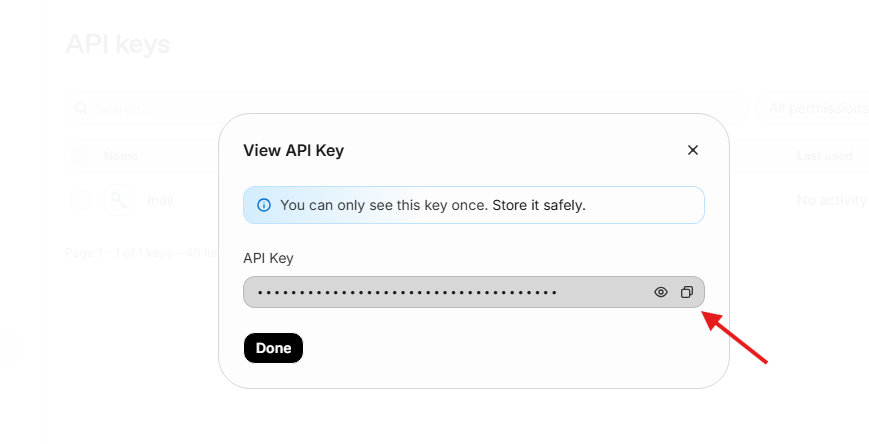
Task: Check the box for the mail key row
Action: 81,200
